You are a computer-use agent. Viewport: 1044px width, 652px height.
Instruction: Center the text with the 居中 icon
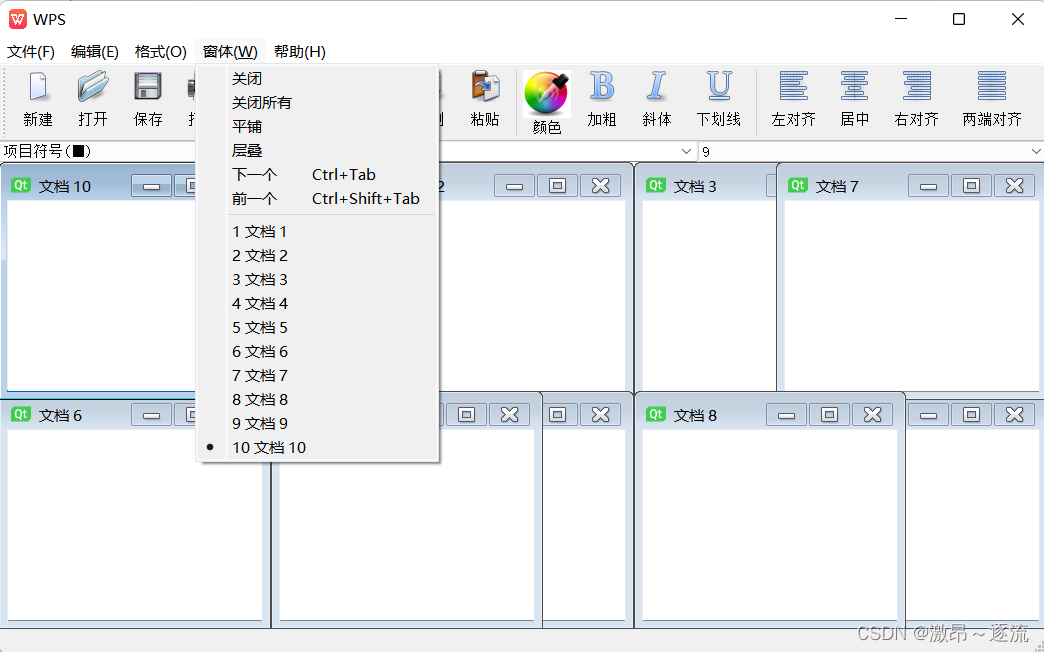pos(855,100)
